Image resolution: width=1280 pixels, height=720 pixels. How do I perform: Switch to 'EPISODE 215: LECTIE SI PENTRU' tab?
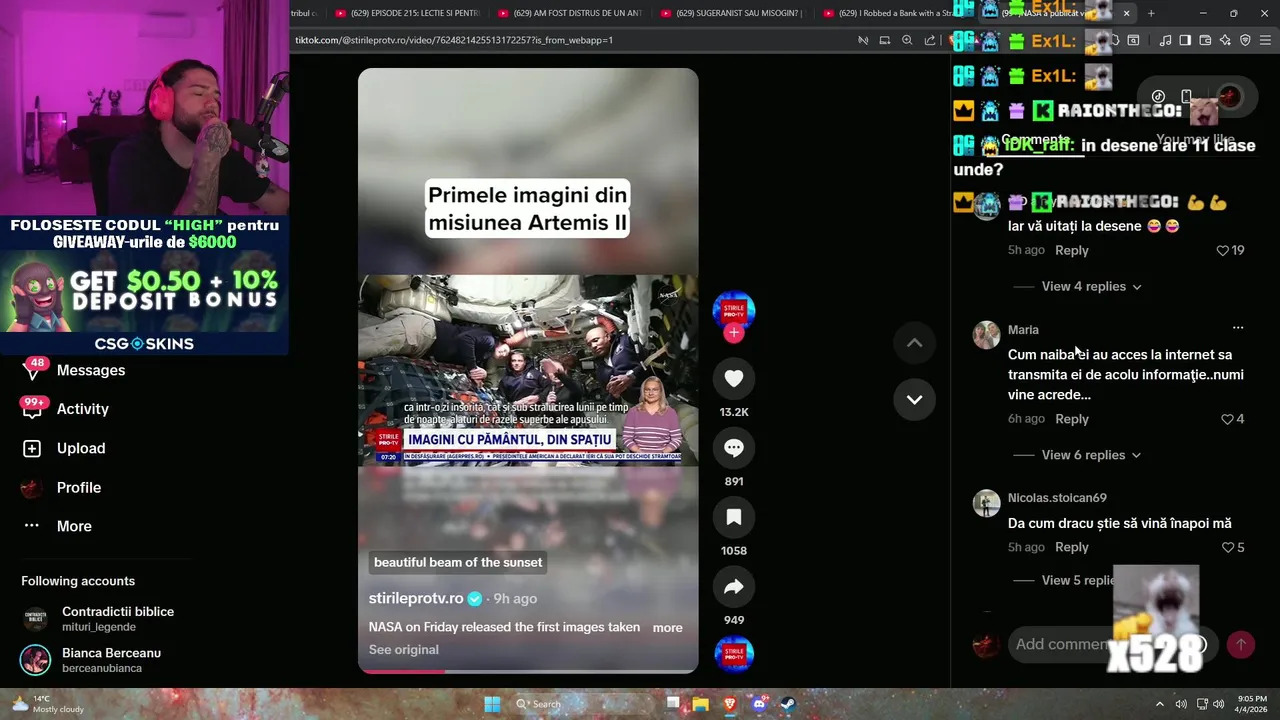407,13
